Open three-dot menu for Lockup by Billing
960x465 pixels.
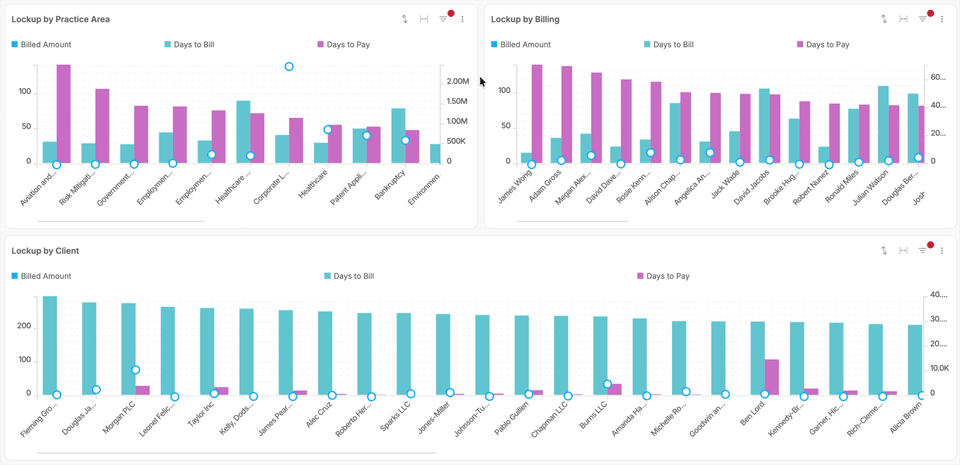(x=942, y=19)
